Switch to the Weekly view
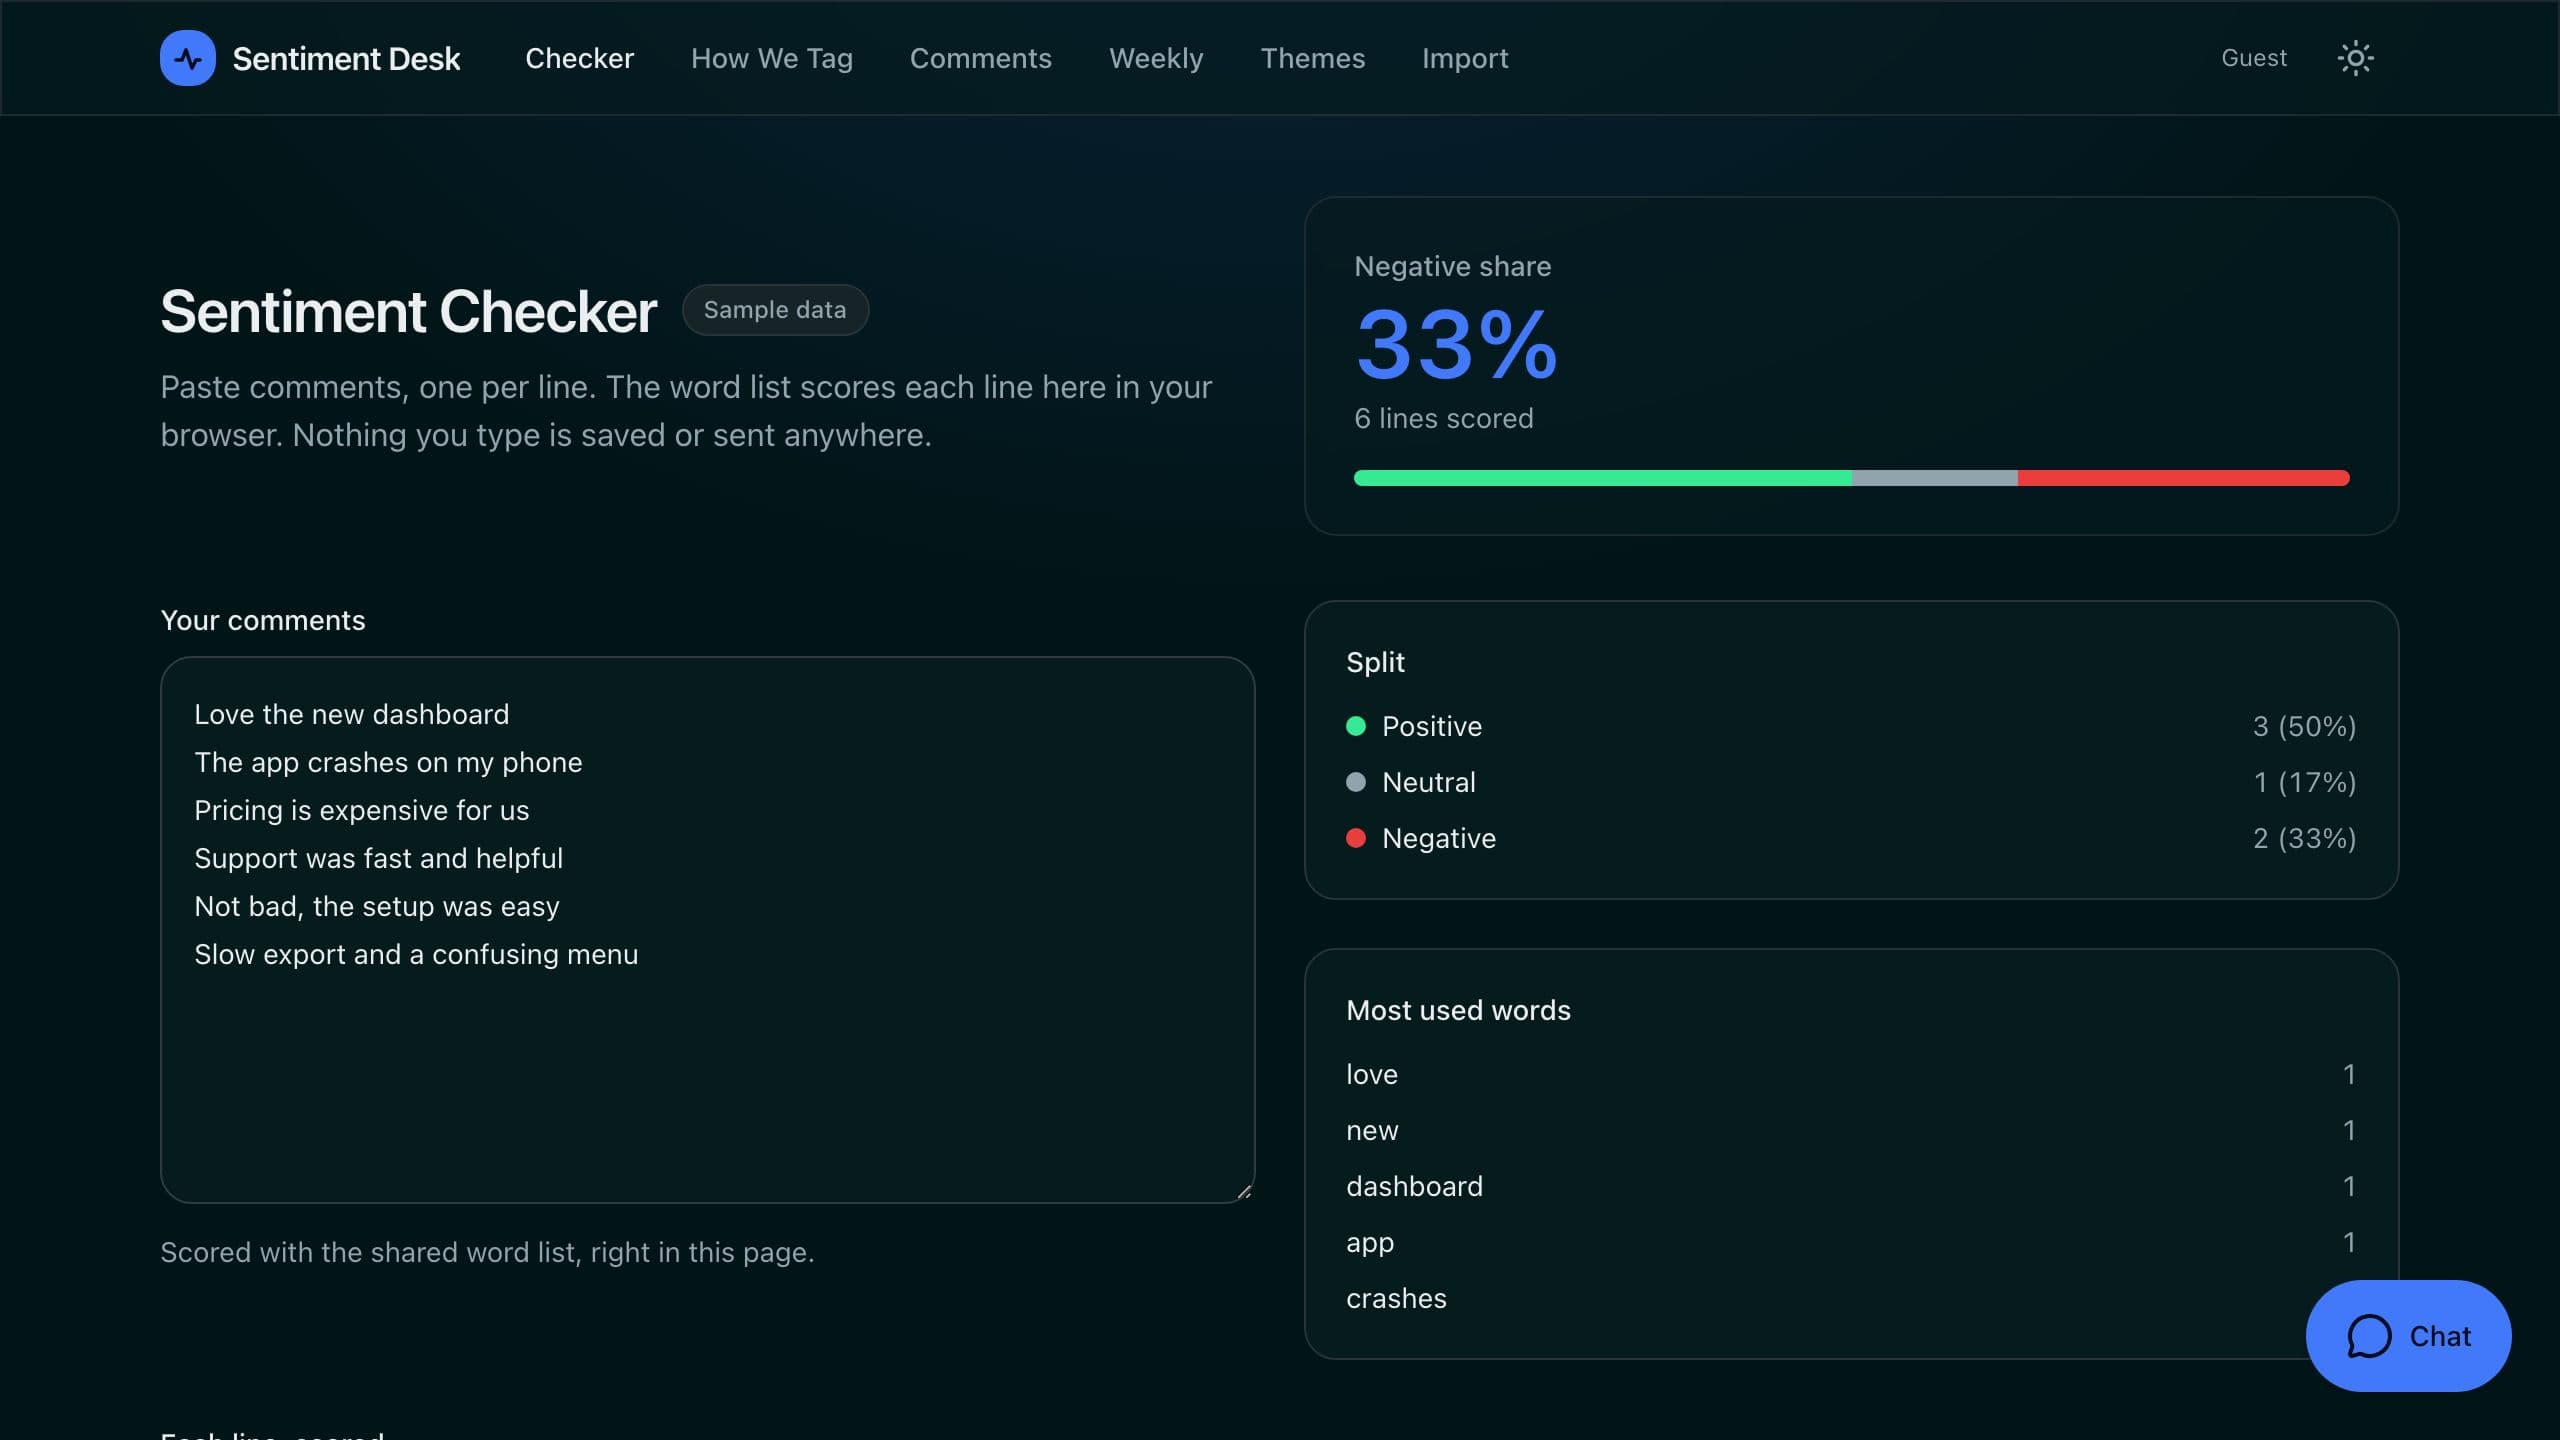2560x1440 pixels. click(x=1156, y=58)
